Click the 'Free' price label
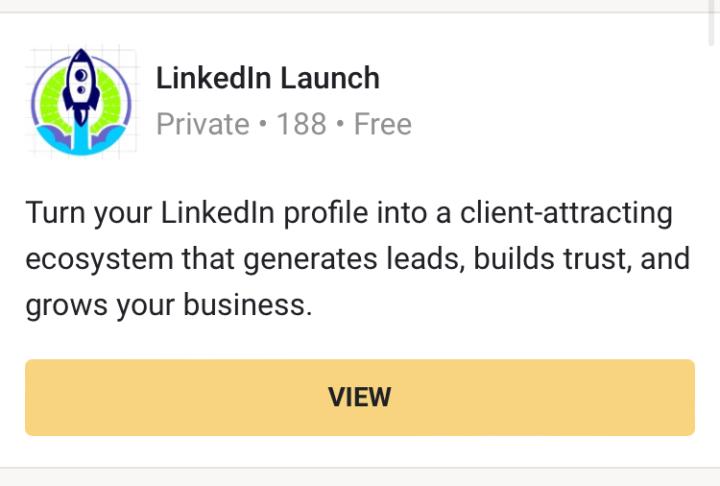Viewport: 720px width, 486px height. 383,124
